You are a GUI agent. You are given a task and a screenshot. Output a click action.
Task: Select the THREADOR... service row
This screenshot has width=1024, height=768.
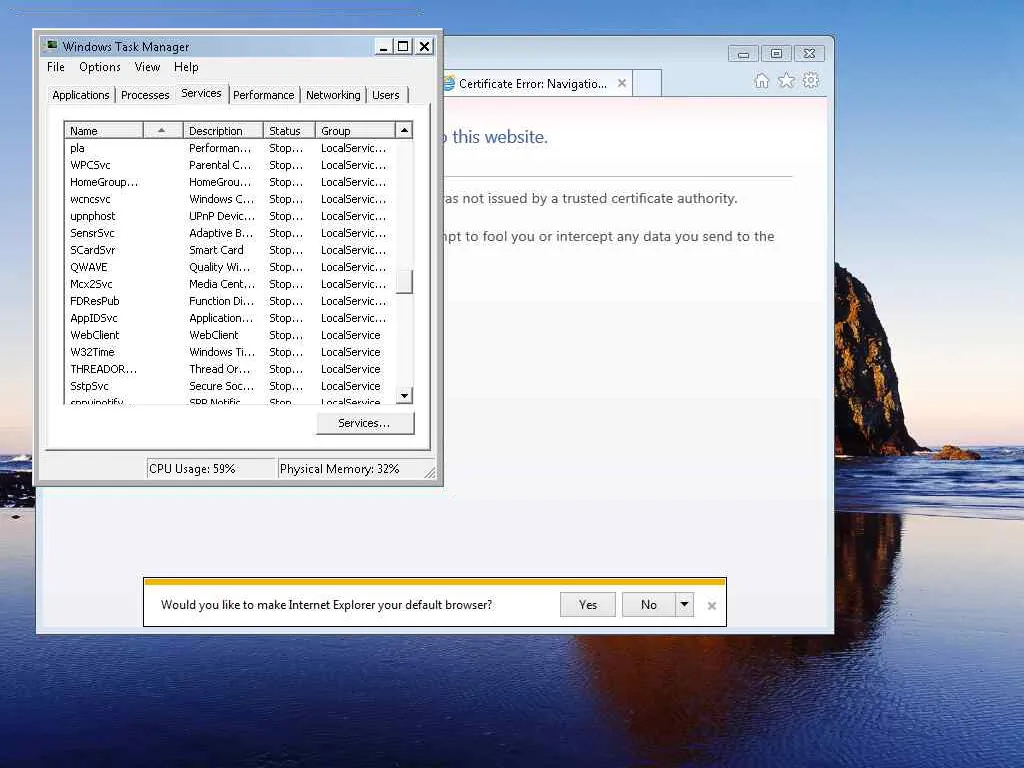[x=230, y=369]
